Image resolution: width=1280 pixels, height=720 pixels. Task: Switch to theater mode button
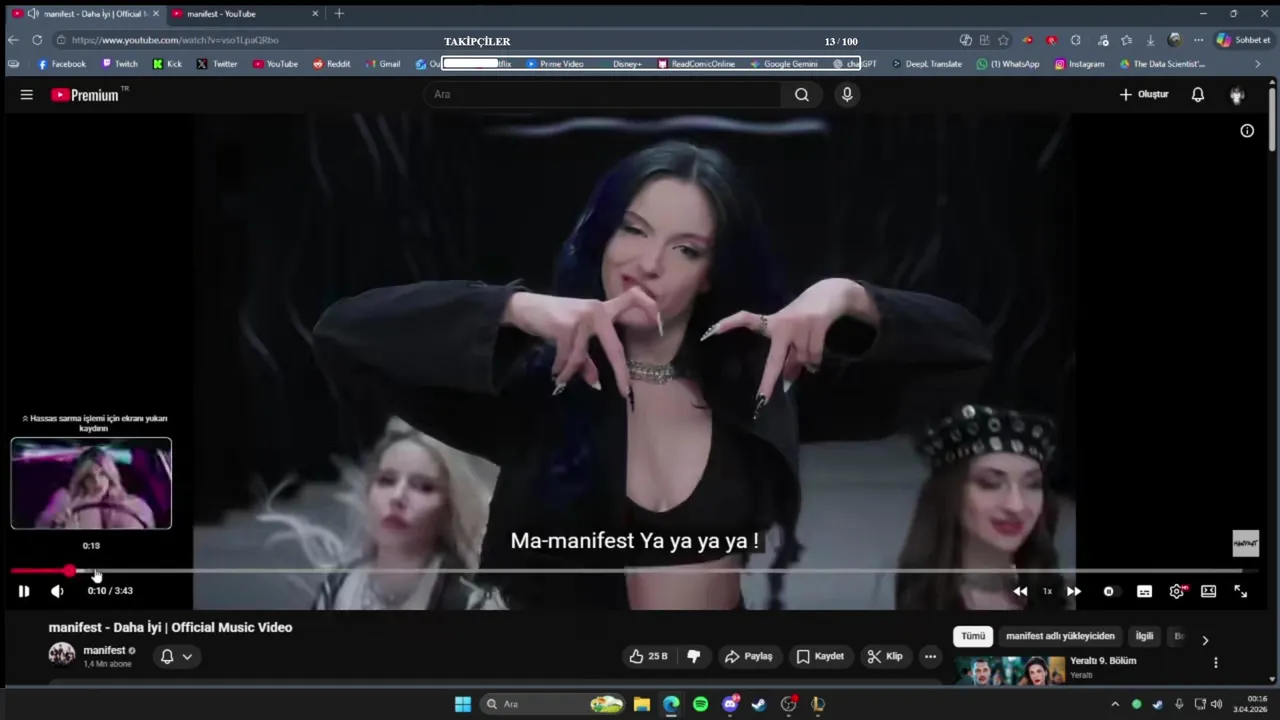tap(1208, 591)
